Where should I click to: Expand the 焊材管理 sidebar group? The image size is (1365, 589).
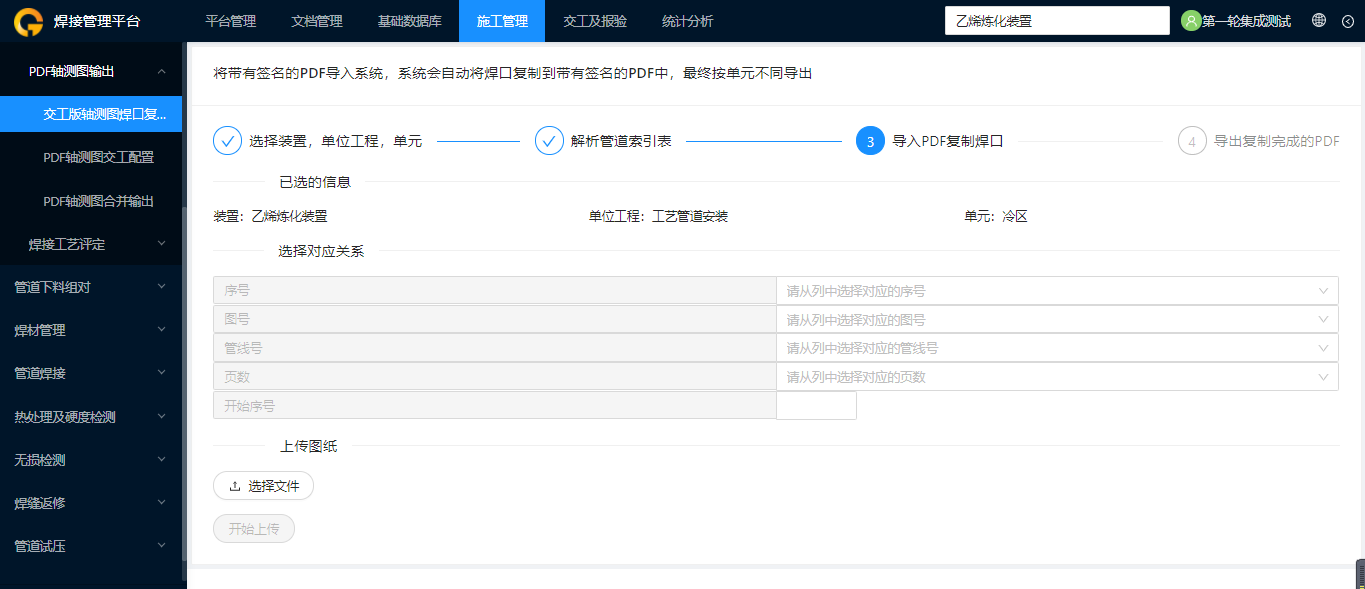click(x=91, y=330)
